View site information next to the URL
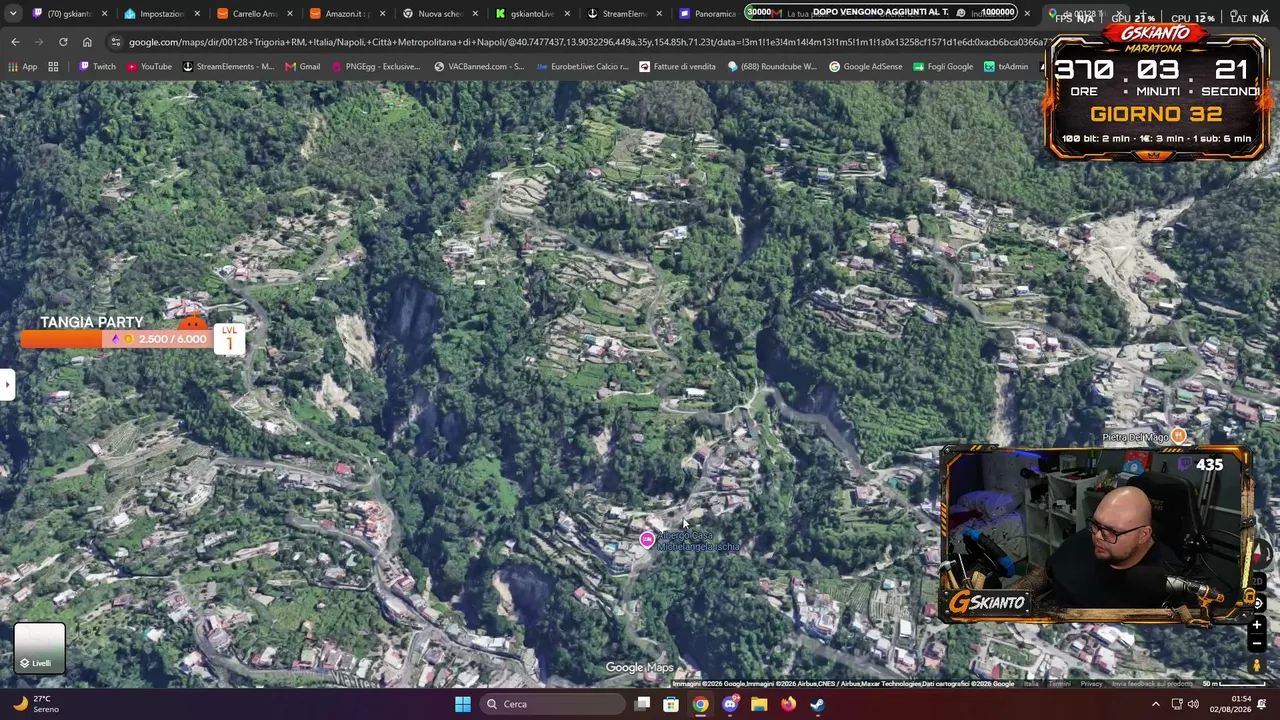Viewport: 1280px width, 720px height. [x=116, y=42]
